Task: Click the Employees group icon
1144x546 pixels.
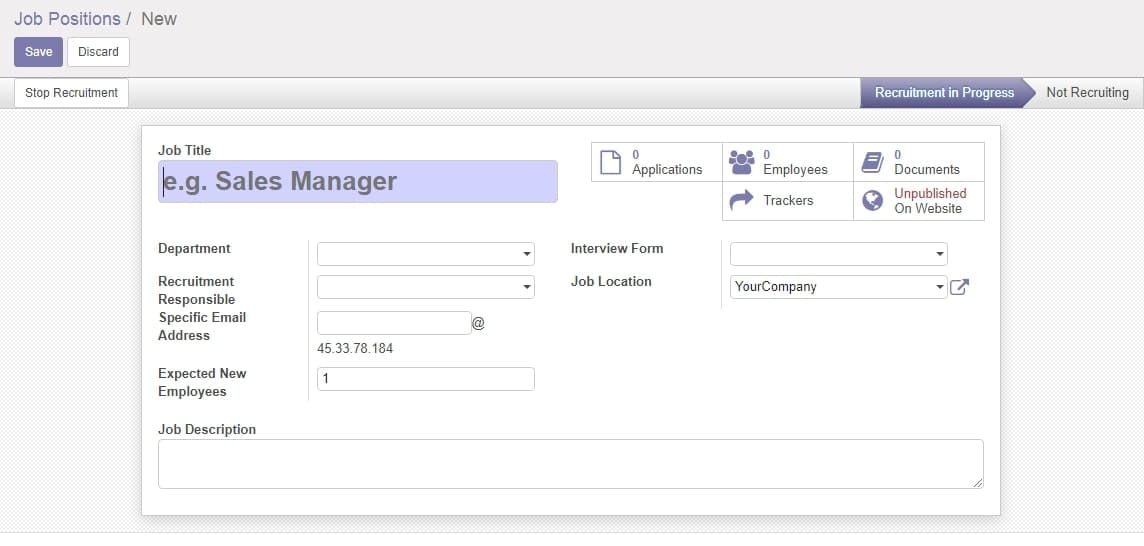Action: point(741,162)
